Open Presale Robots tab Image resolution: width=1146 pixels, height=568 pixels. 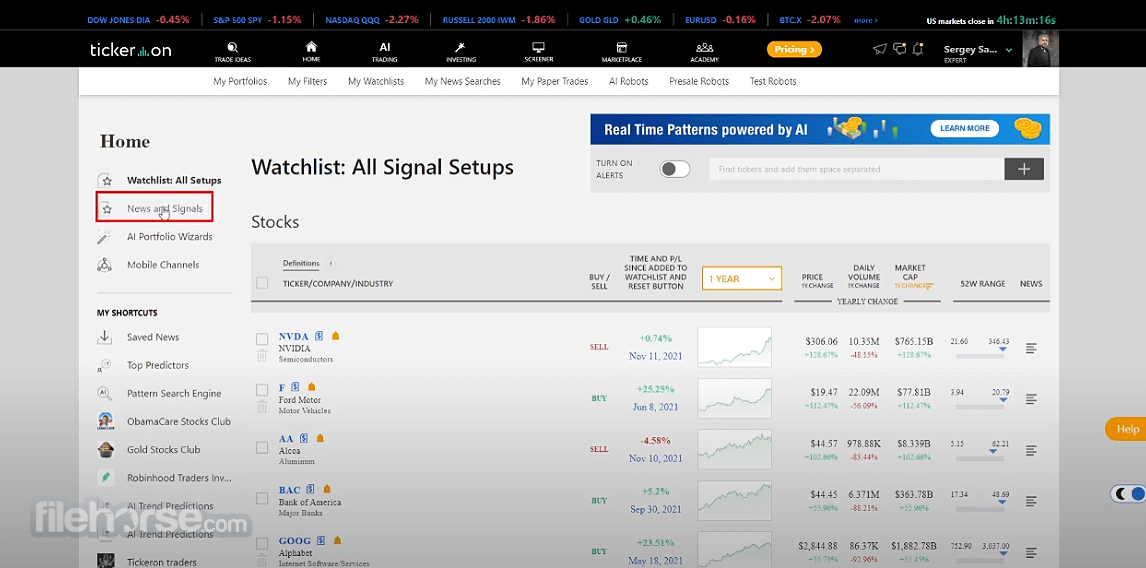click(x=699, y=81)
